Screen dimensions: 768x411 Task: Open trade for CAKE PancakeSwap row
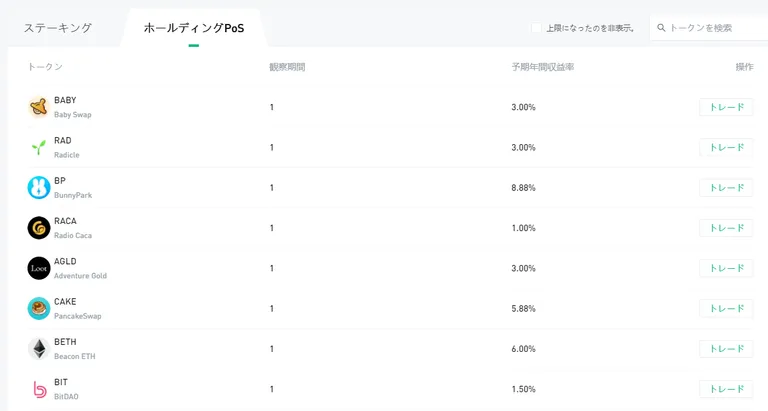pos(726,309)
